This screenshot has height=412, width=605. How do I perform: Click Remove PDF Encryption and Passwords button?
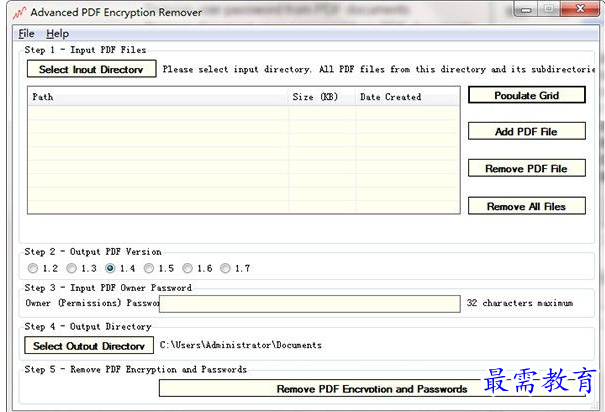pyautogui.click(x=372, y=388)
